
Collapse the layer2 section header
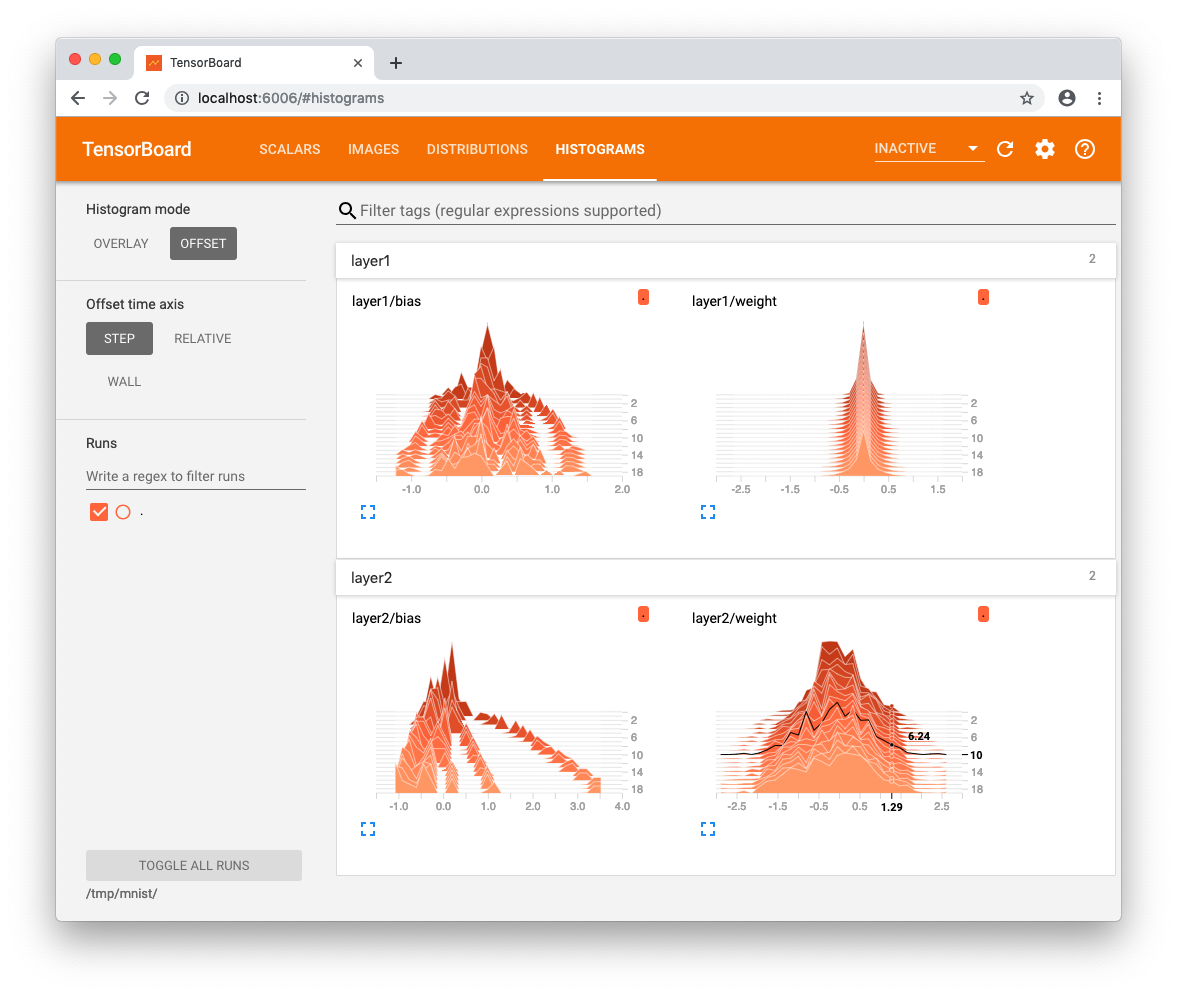(x=725, y=577)
